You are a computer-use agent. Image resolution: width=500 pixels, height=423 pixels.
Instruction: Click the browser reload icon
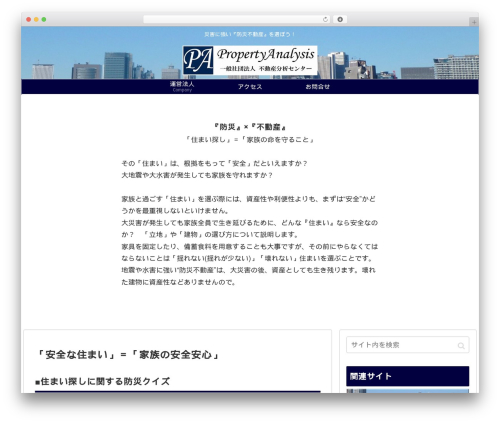pyautogui.click(x=325, y=19)
